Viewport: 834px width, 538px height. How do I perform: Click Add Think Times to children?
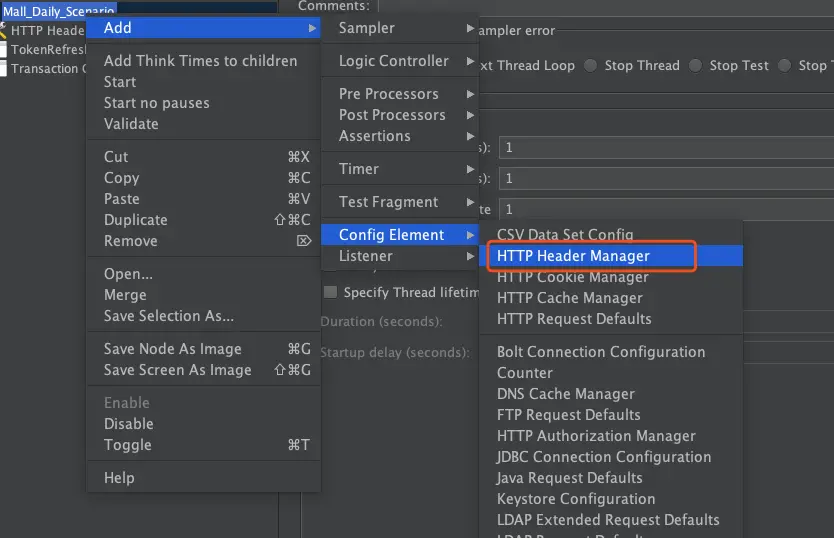[200, 61]
